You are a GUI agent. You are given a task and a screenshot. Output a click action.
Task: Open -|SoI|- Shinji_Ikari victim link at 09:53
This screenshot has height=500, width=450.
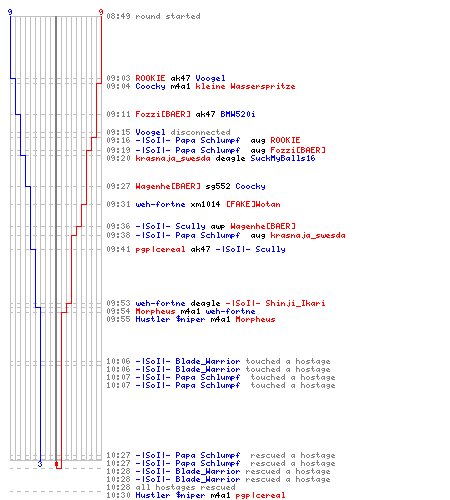point(275,303)
